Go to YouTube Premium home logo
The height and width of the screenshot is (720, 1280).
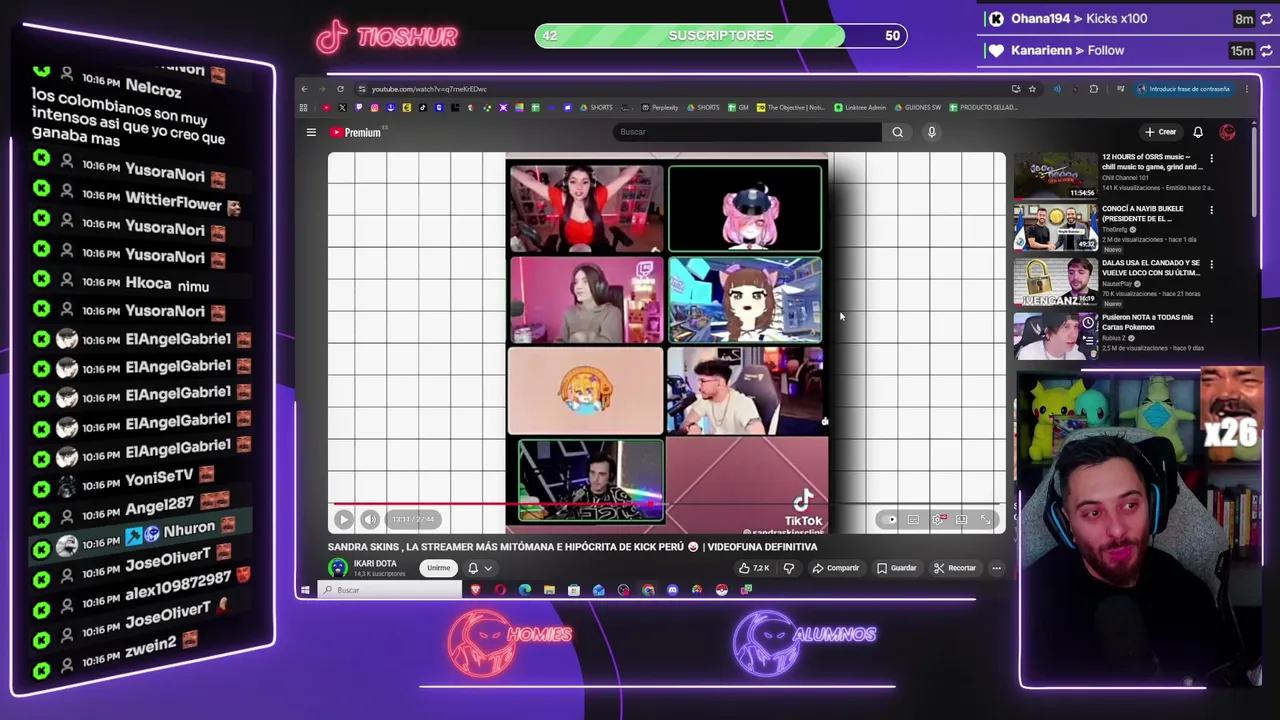click(356, 132)
